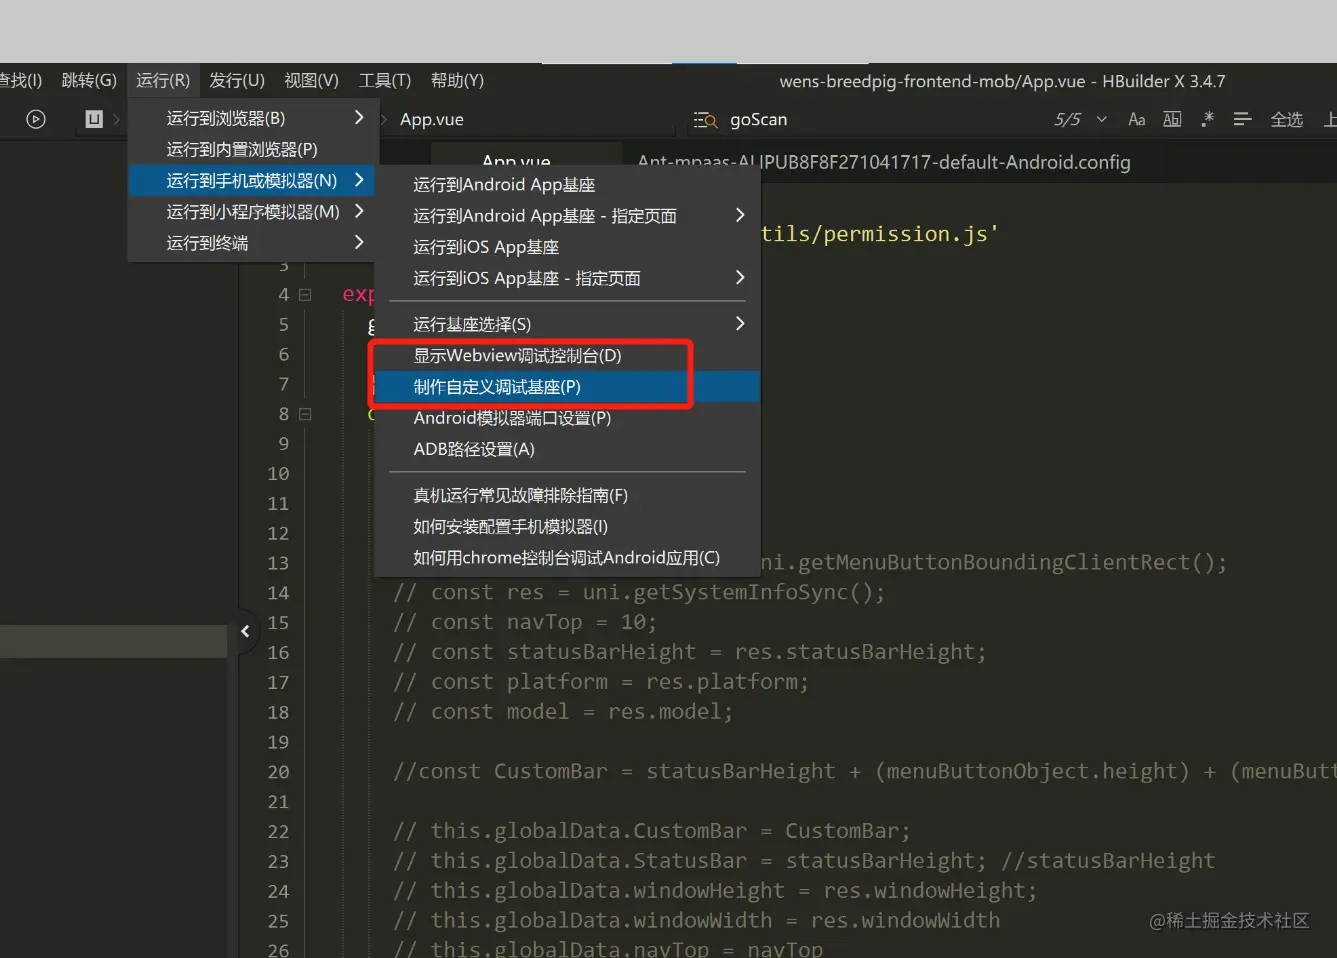Screen dimensions: 1337x958
Task: Select 运行到Android App基座
Action: point(567,185)
